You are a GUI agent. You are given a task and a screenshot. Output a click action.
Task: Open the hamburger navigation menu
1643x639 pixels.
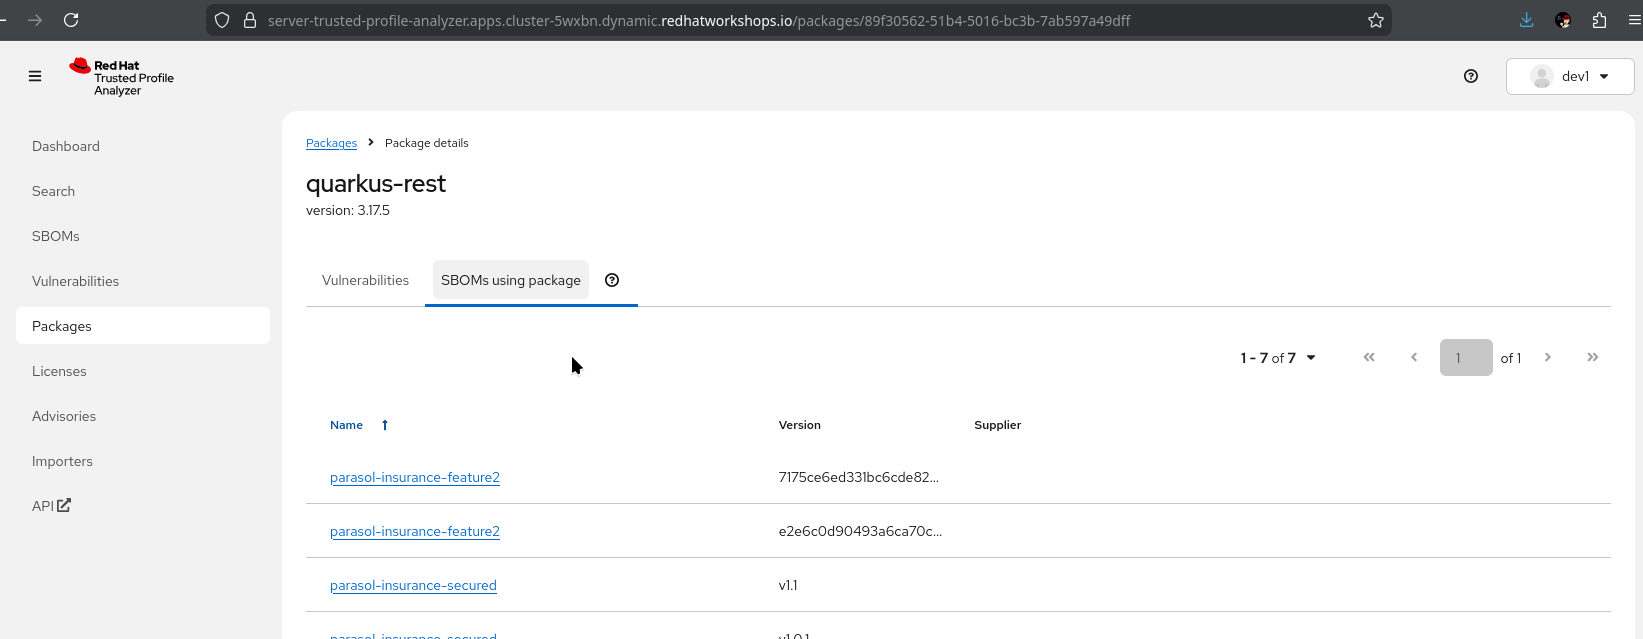(x=35, y=76)
